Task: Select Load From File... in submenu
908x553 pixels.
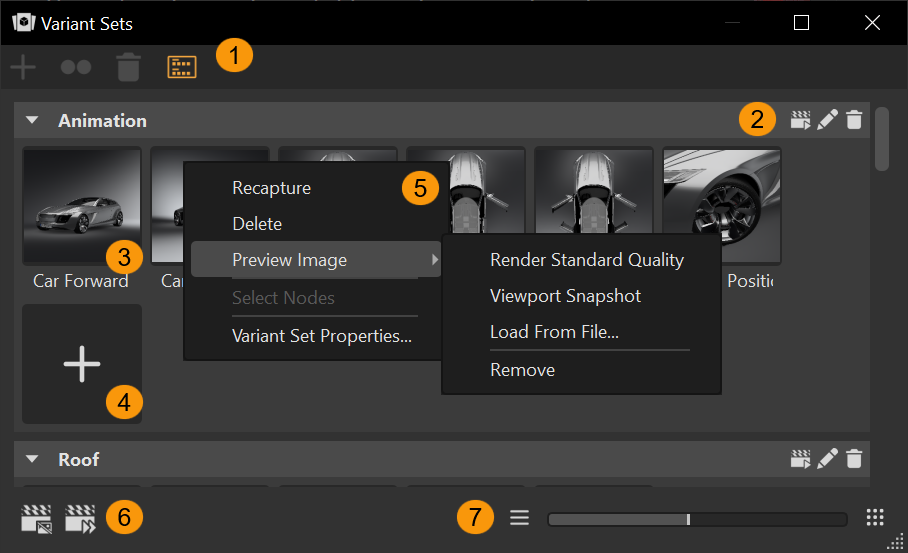Action: click(x=554, y=332)
